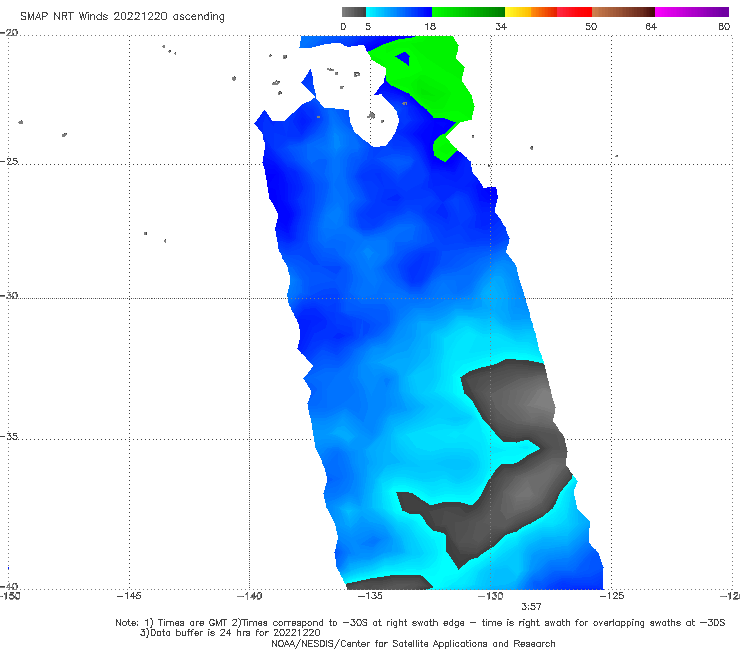The height and width of the screenshot is (650, 740).
Task: Click the '-130' longitude axis label
Action: point(490,596)
